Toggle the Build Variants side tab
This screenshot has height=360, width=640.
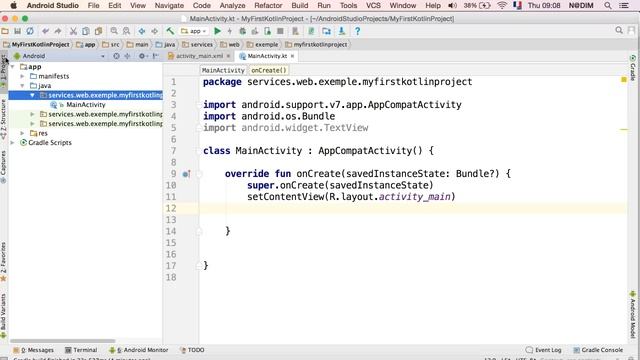4,315
